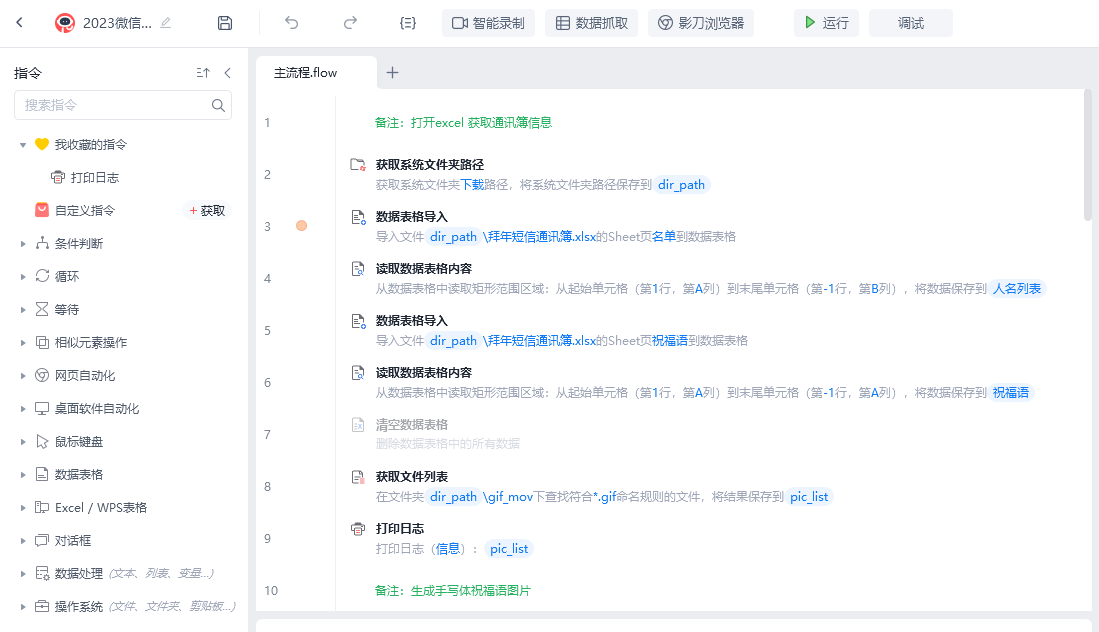Add a new flow tab
This screenshot has height=632, width=1099.
392,72
